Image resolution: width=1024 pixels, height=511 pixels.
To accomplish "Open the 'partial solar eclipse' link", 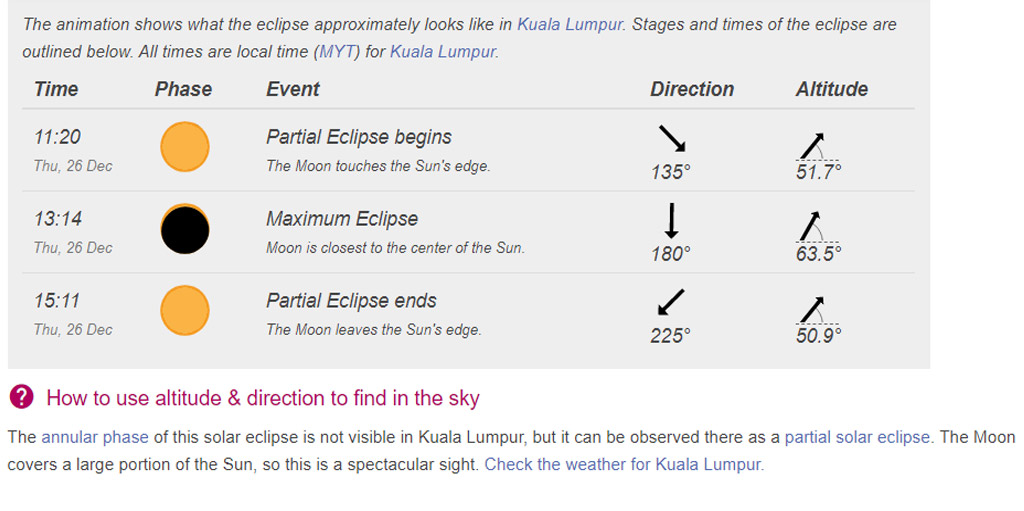I will [x=857, y=437].
